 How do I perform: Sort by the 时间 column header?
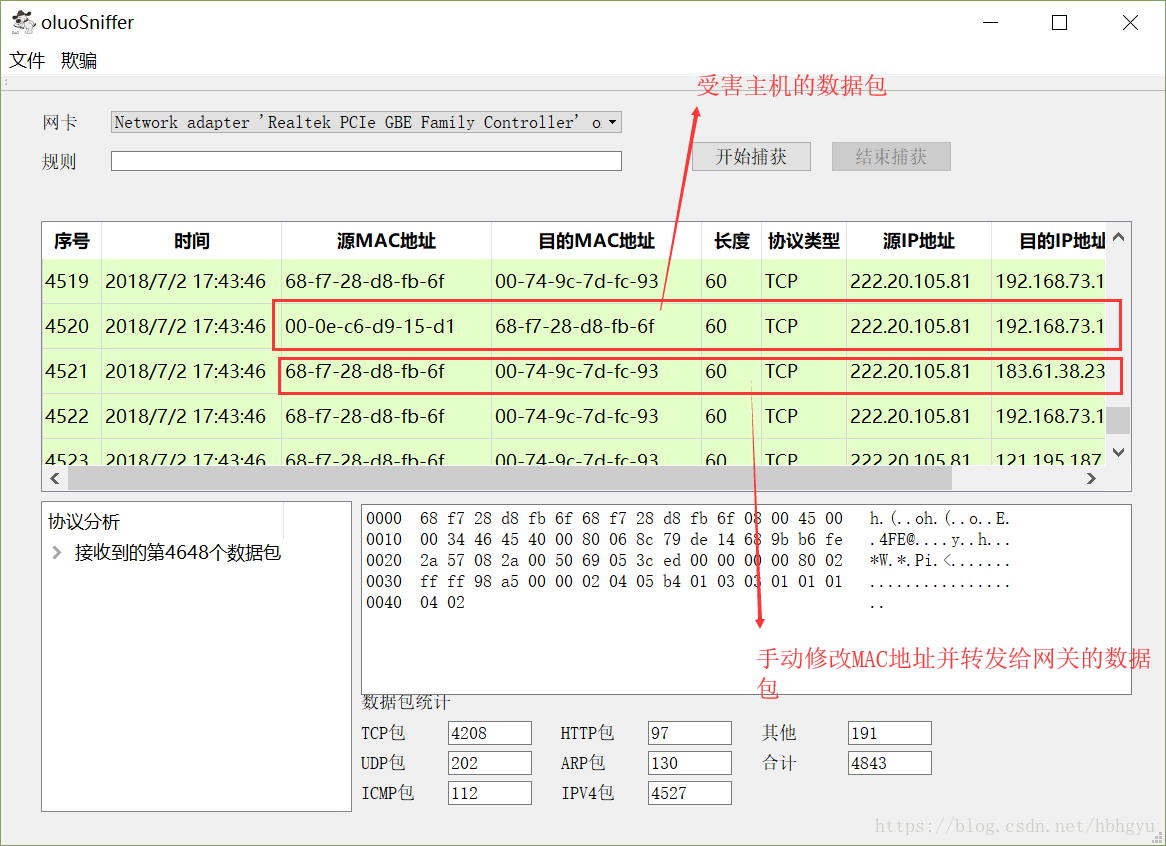(x=192, y=241)
